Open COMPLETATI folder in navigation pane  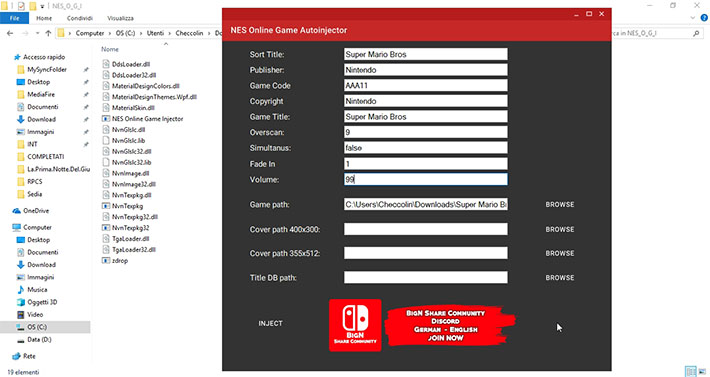[x=45, y=157]
